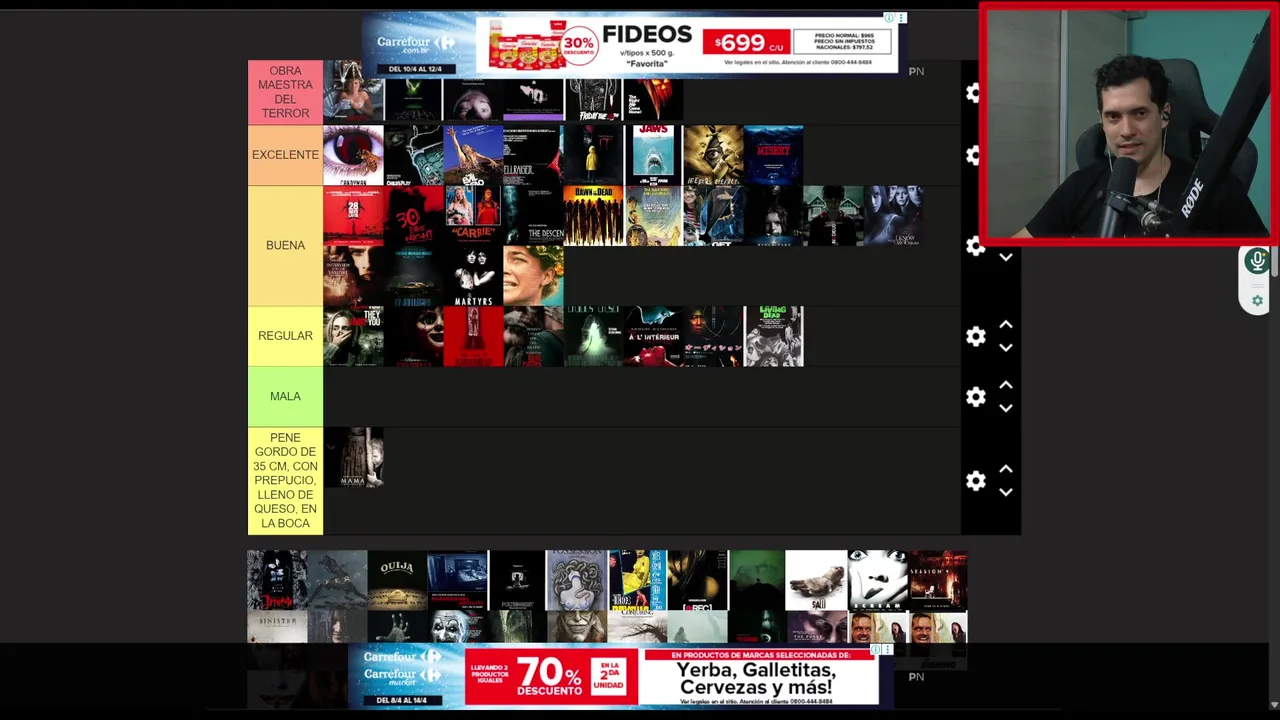This screenshot has height=720, width=1280.
Task: Select The Descent poster
Action: [x=533, y=216]
